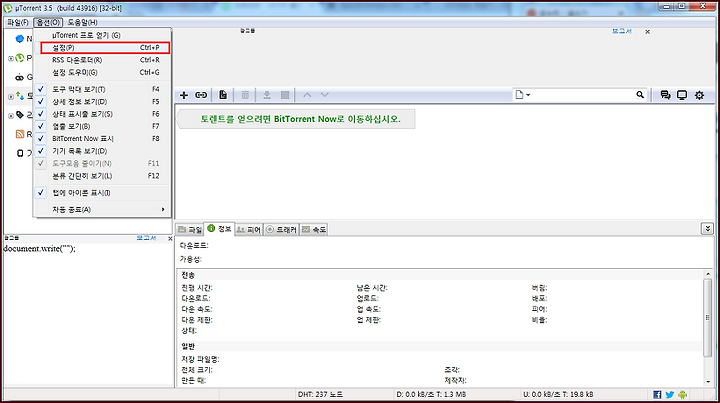This screenshot has height=403, width=720.
Task: Click the Stop square toolbar icon
Action: [285, 95]
